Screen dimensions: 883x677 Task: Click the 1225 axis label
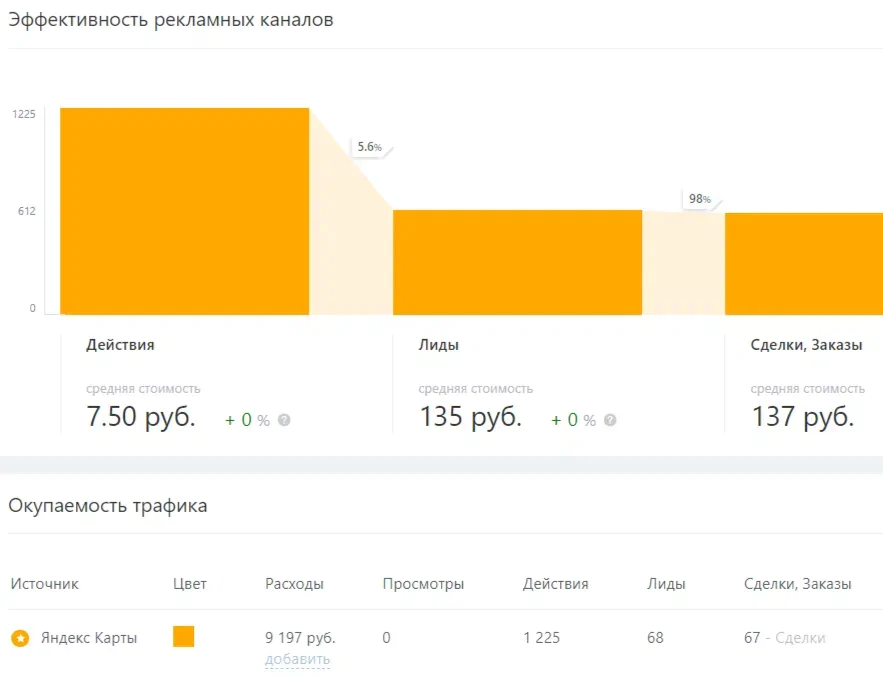click(24, 114)
